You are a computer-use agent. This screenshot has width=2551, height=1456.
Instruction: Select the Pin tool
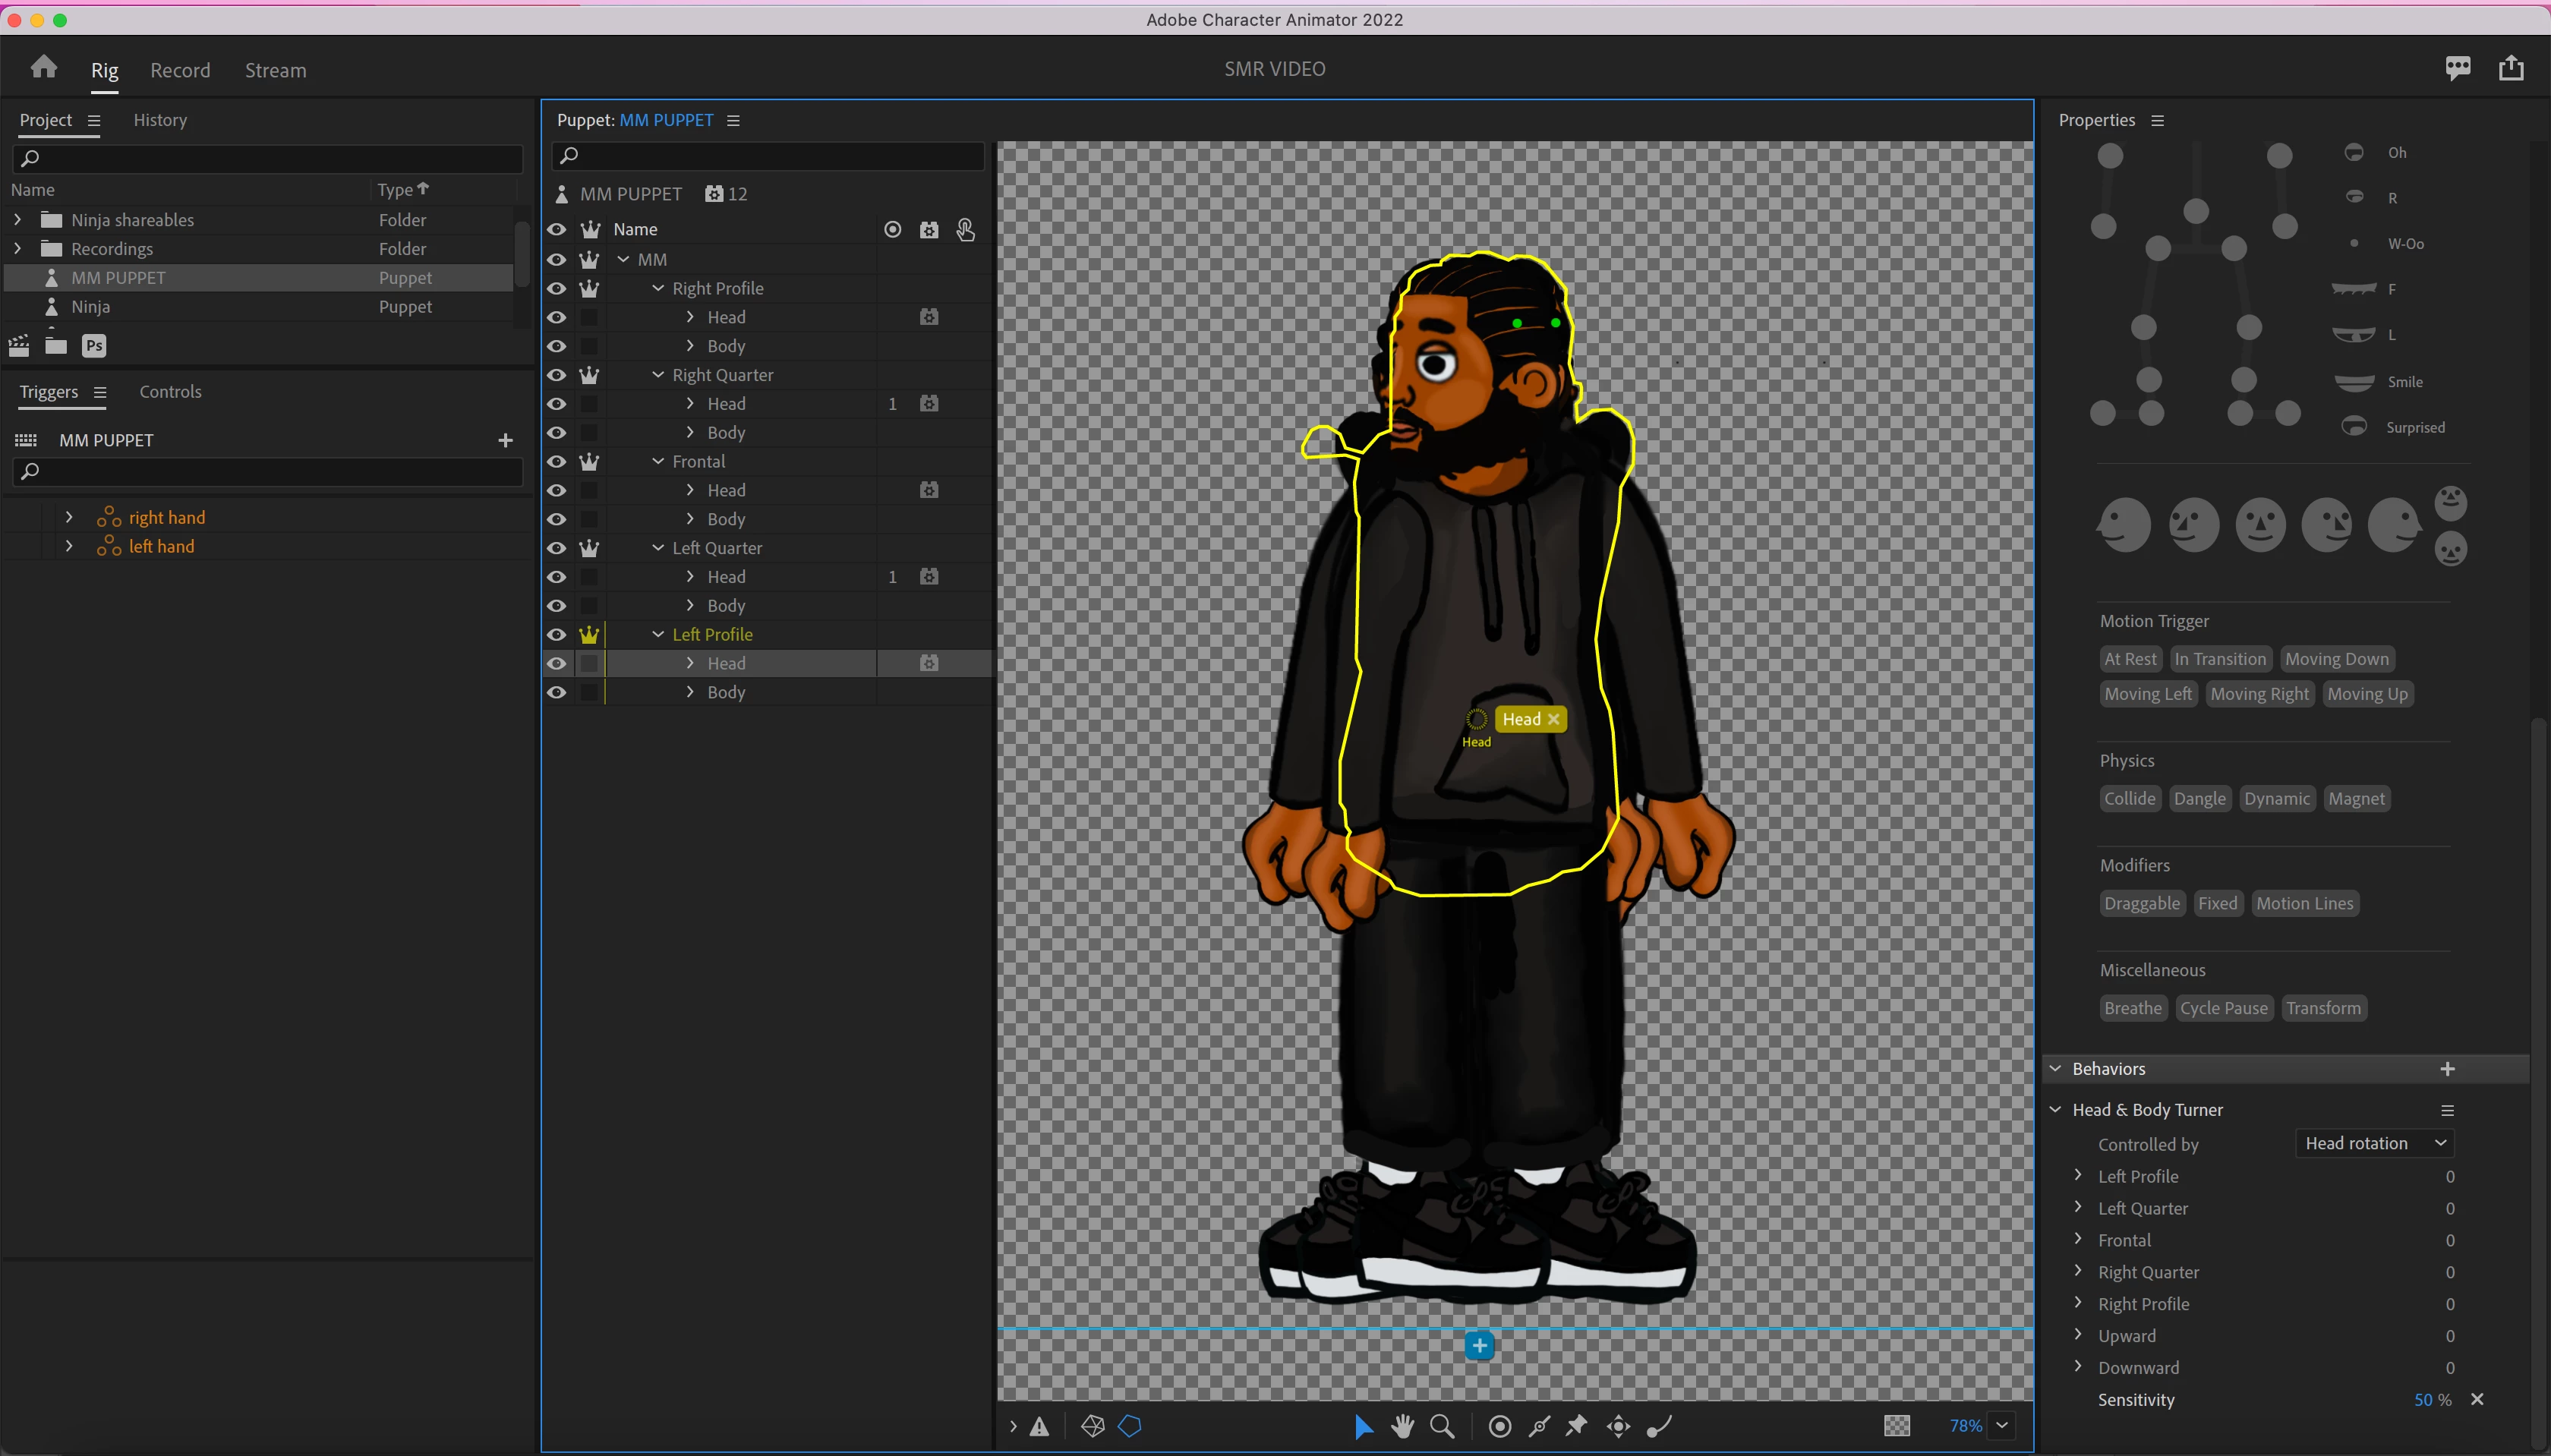(x=1576, y=1426)
